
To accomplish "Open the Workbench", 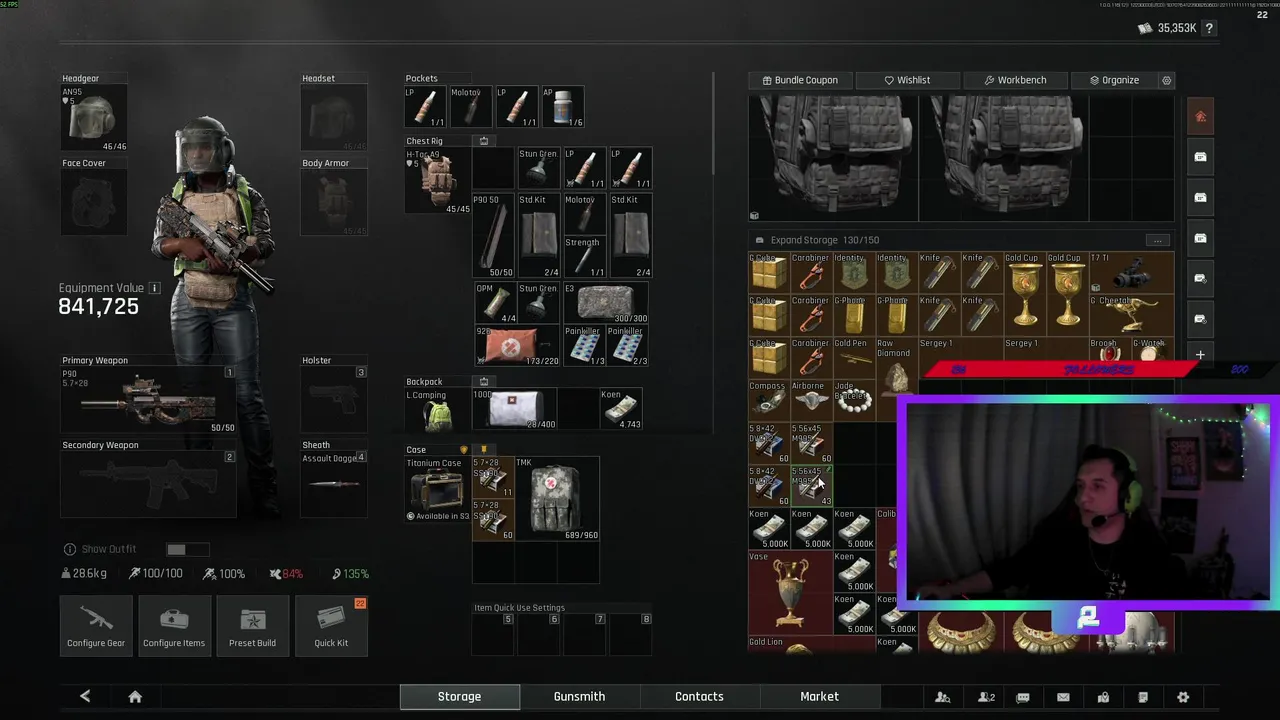I will [1015, 80].
